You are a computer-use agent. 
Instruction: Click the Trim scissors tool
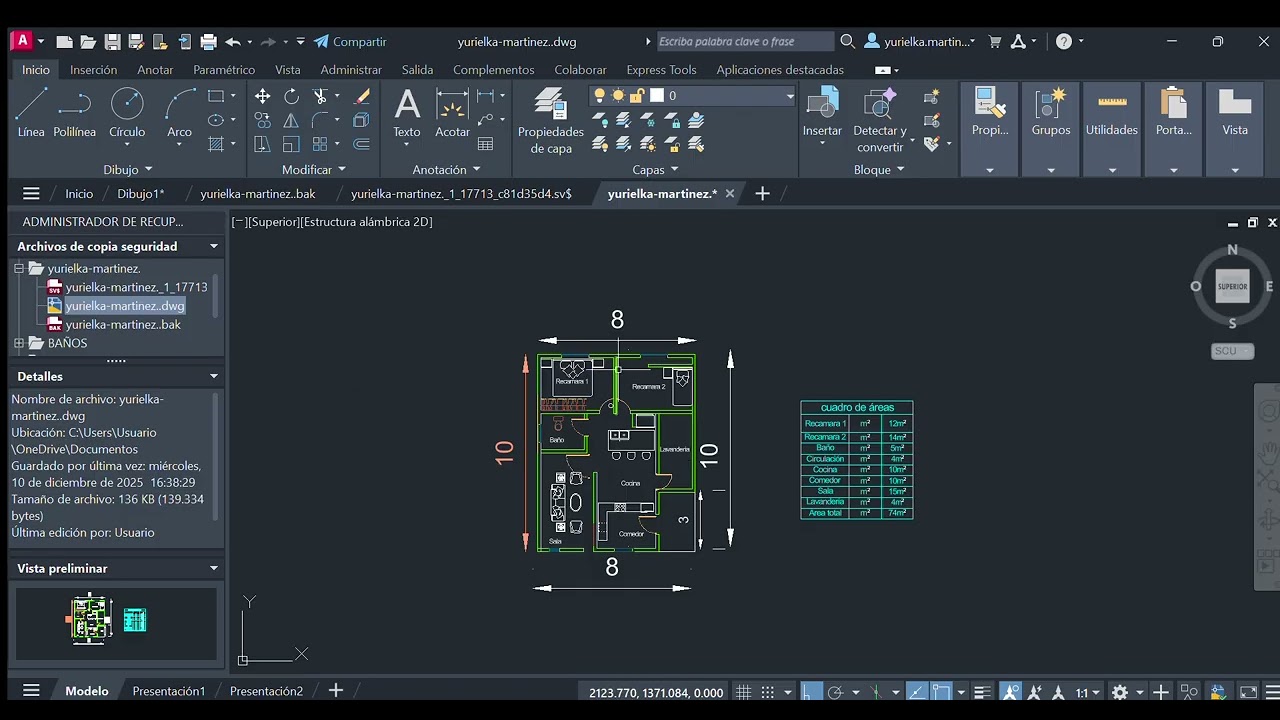320,96
